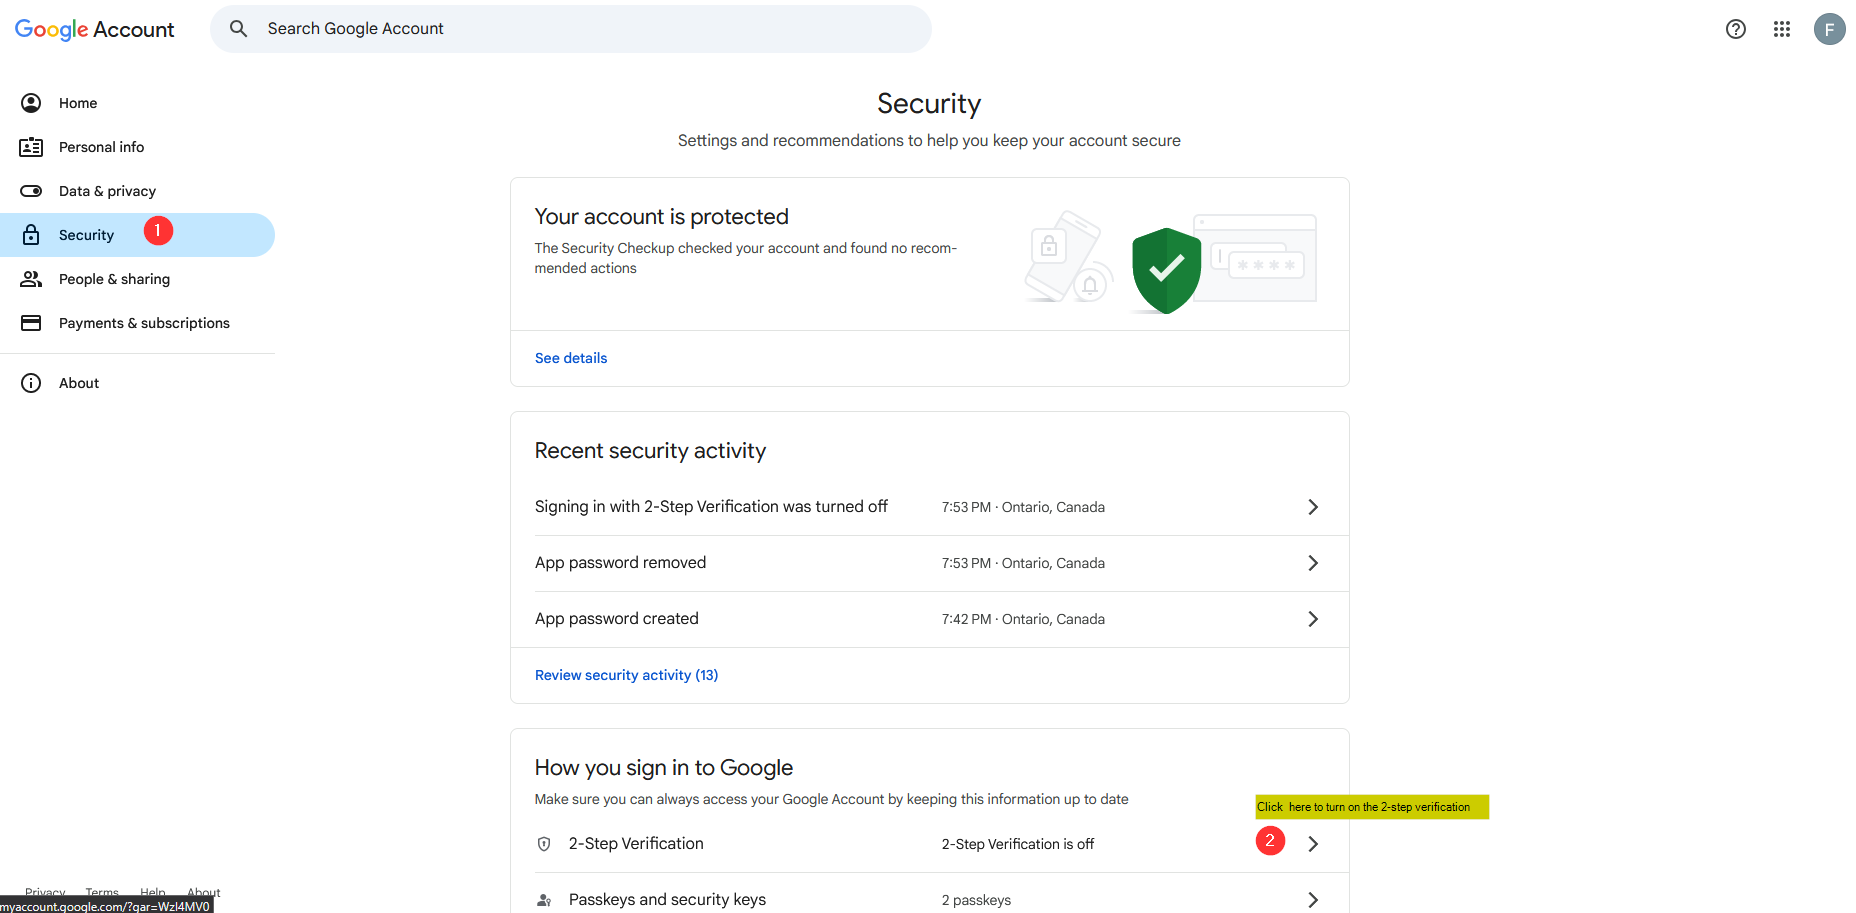The height and width of the screenshot is (913, 1856).
Task: Open 2-Step Verification settings chevron
Action: click(1312, 844)
